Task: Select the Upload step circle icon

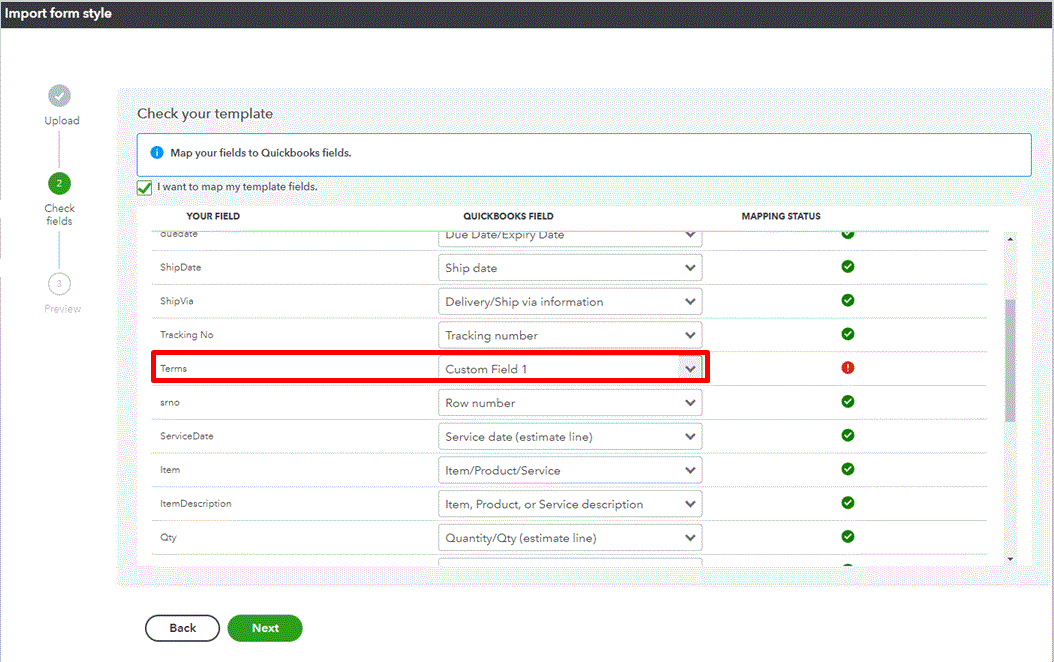Action: (x=60, y=98)
